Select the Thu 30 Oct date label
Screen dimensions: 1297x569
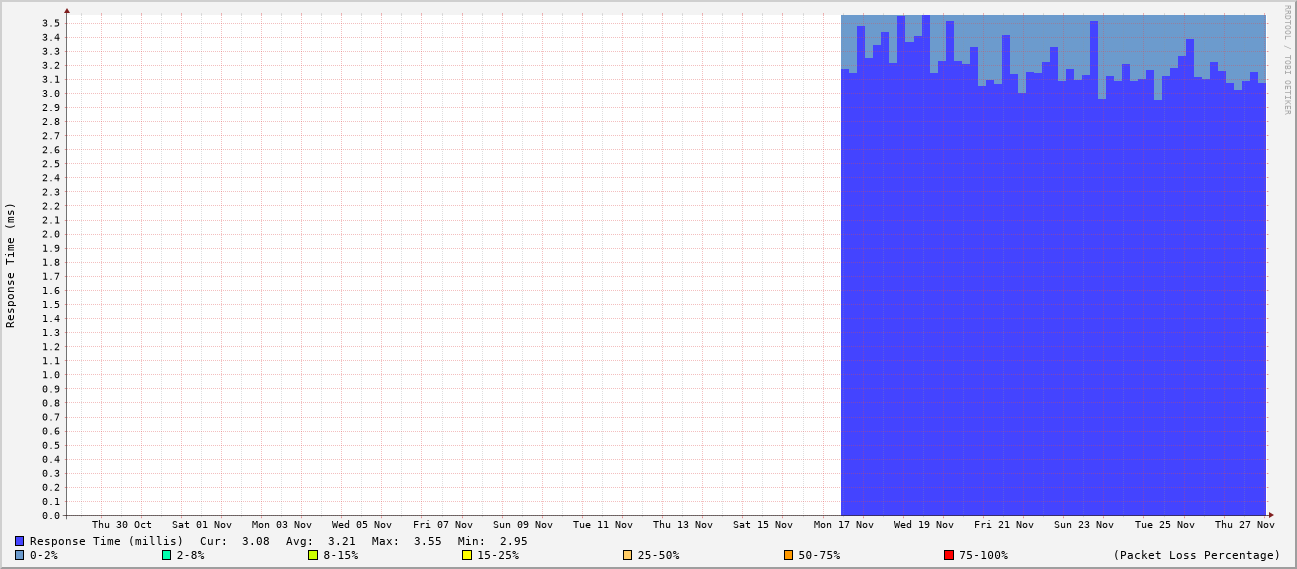(122, 525)
